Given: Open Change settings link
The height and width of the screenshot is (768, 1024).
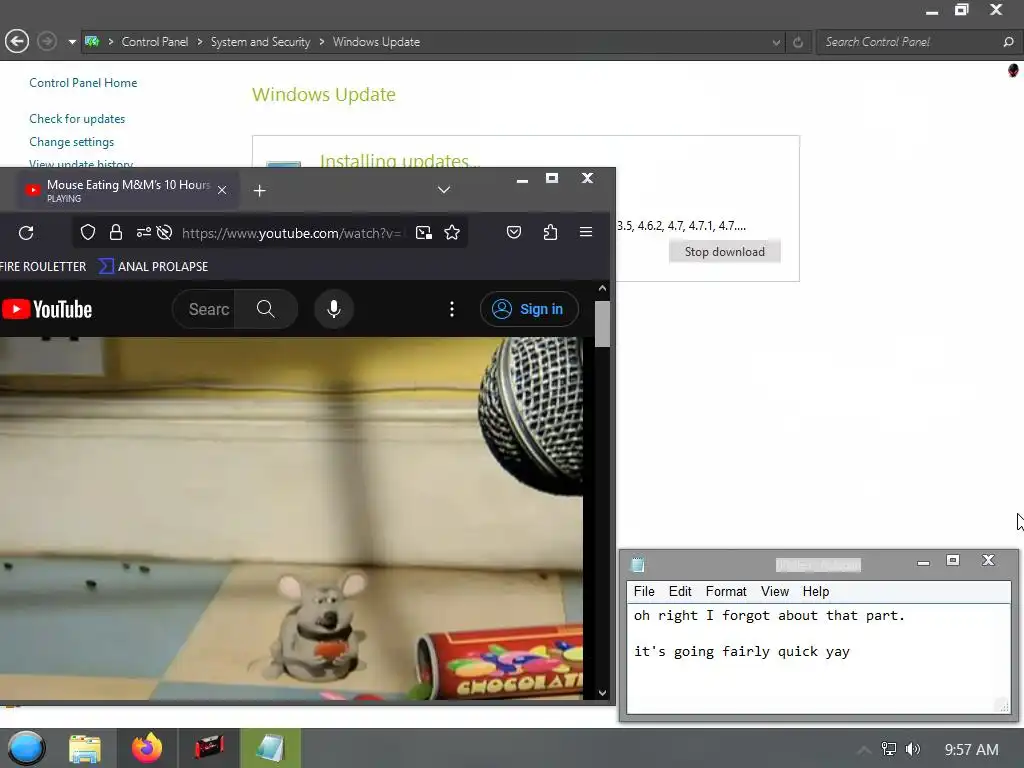Looking at the screenshot, I should 71,142.
